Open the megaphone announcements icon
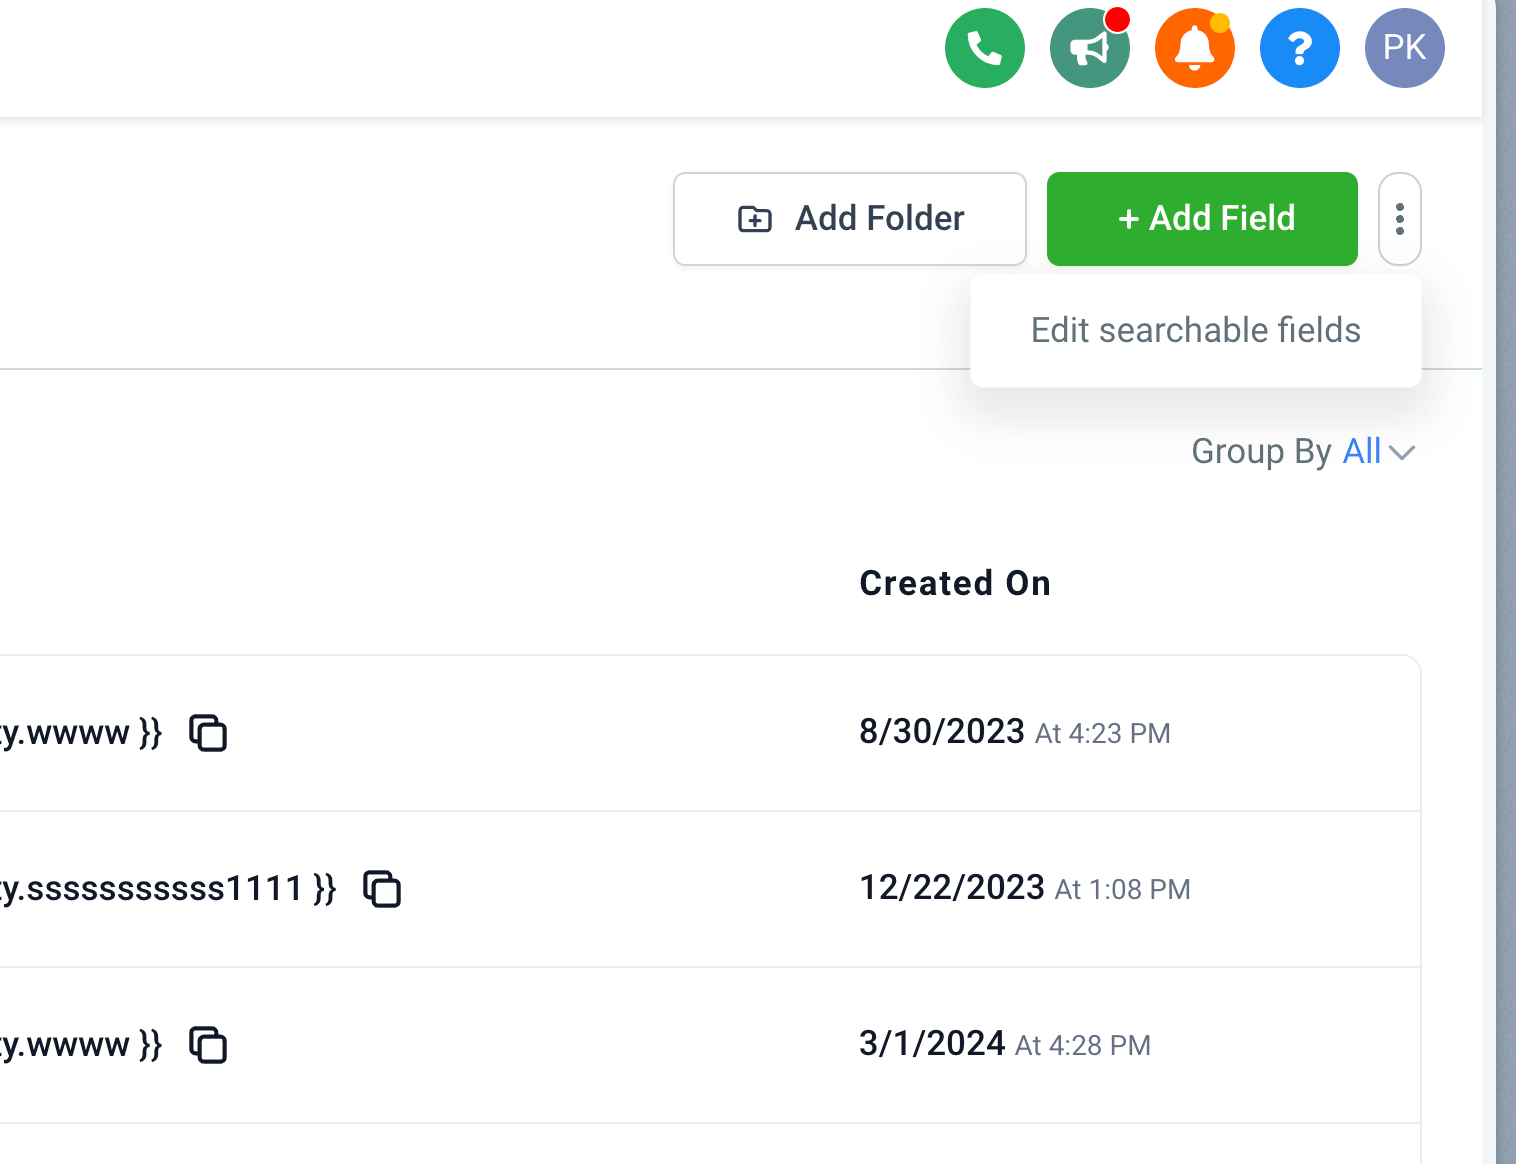1516x1164 pixels. pyautogui.click(x=1089, y=48)
